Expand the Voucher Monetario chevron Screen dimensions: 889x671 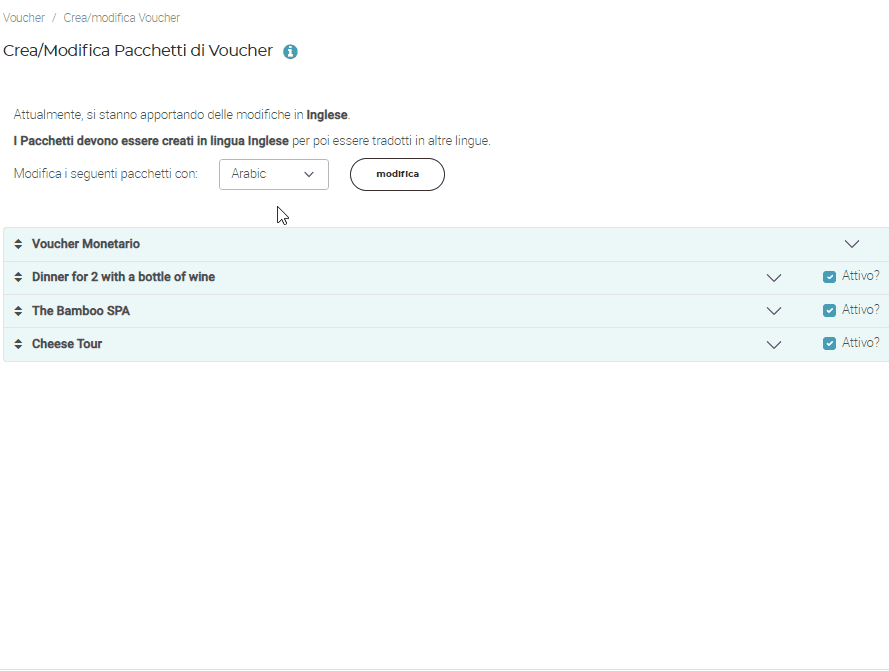coord(852,244)
